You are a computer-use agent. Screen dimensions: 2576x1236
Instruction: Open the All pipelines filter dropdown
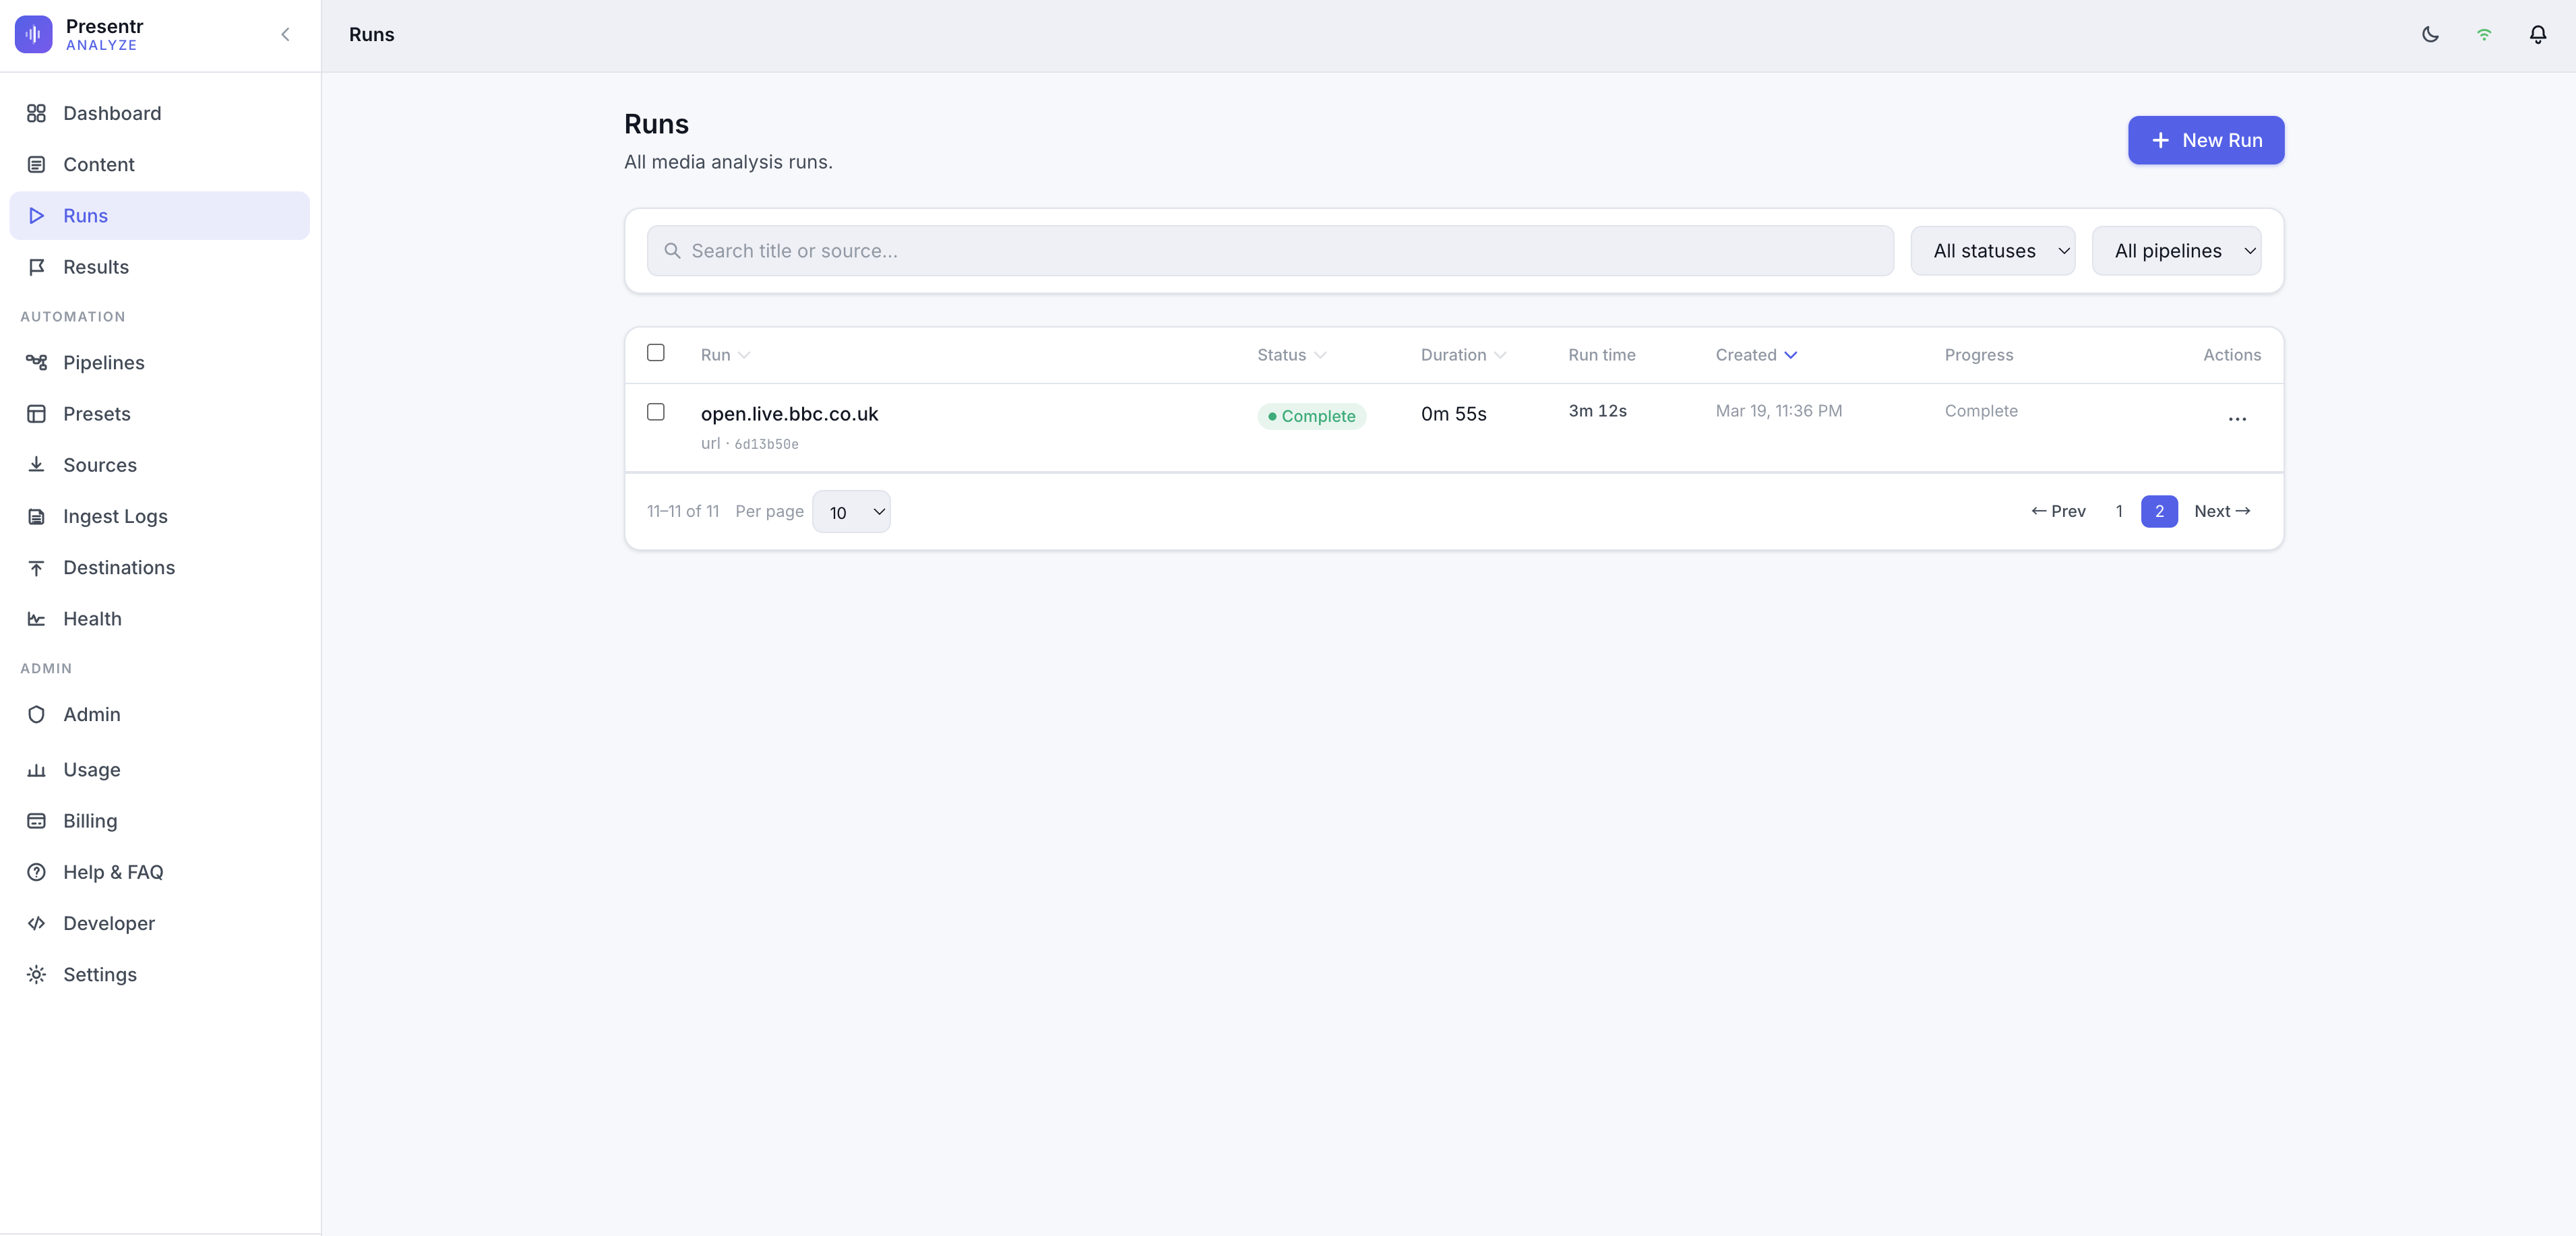pyautogui.click(x=2178, y=250)
